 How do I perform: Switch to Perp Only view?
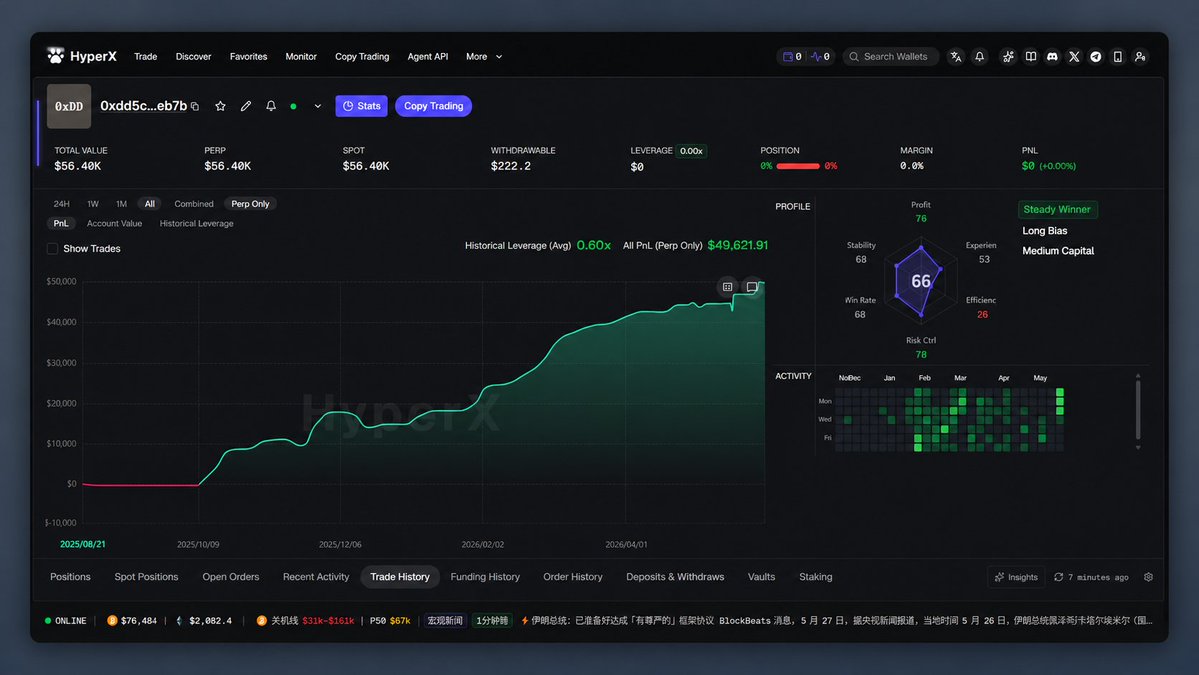250,204
